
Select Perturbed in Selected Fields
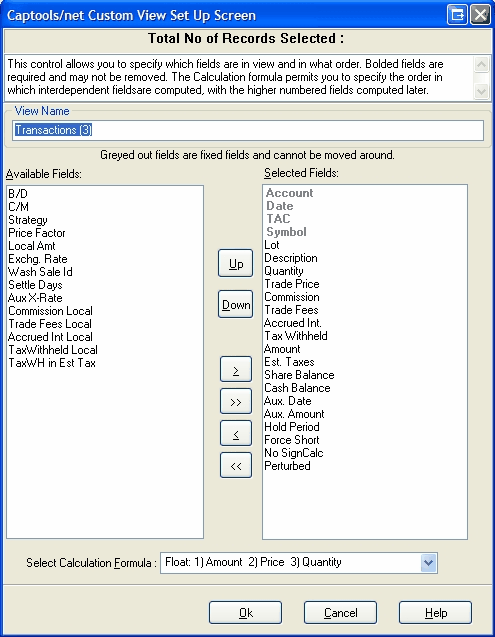click(x=287, y=466)
